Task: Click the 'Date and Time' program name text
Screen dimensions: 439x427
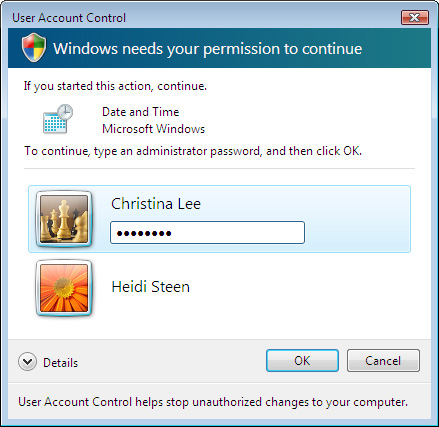Action: tap(141, 112)
